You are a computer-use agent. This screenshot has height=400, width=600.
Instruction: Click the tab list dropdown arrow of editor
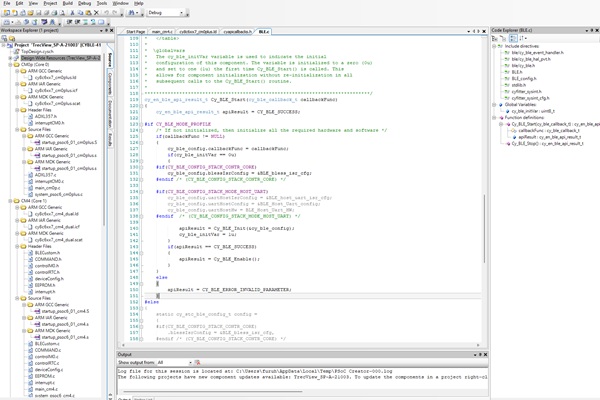(x=468, y=31)
